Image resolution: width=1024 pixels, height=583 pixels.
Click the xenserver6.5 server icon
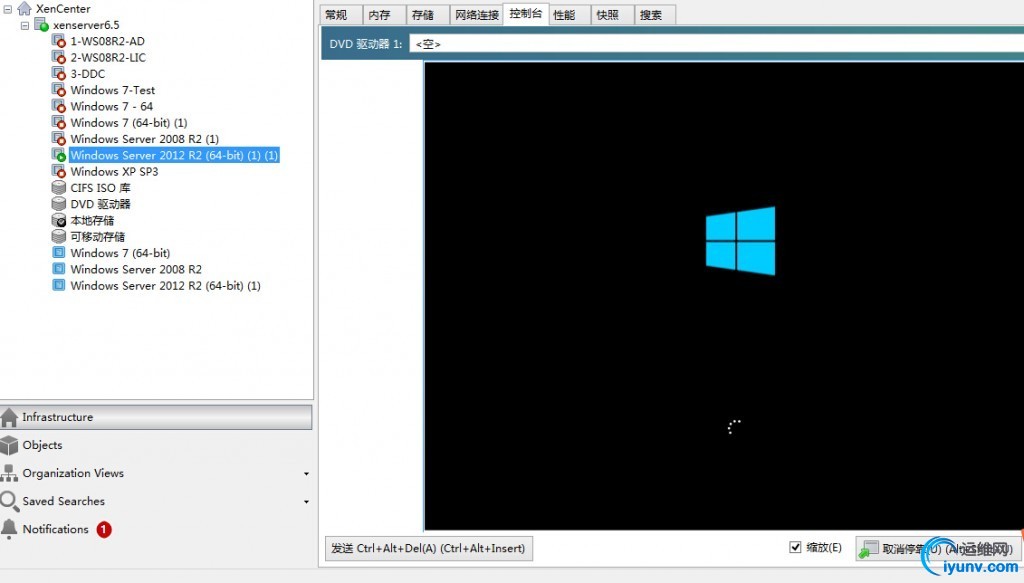coord(41,25)
